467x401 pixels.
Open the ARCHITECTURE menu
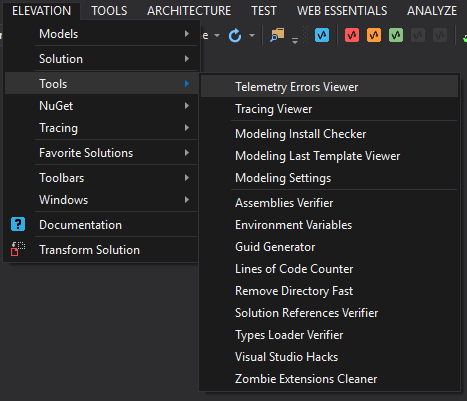click(189, 11)
